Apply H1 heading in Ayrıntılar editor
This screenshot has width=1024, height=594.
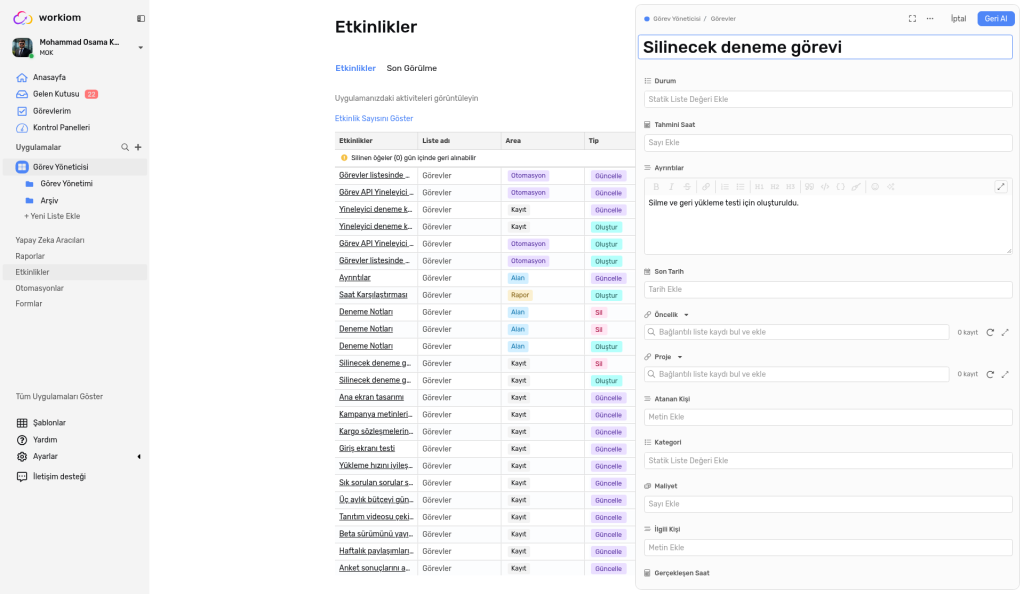[759, 187]
